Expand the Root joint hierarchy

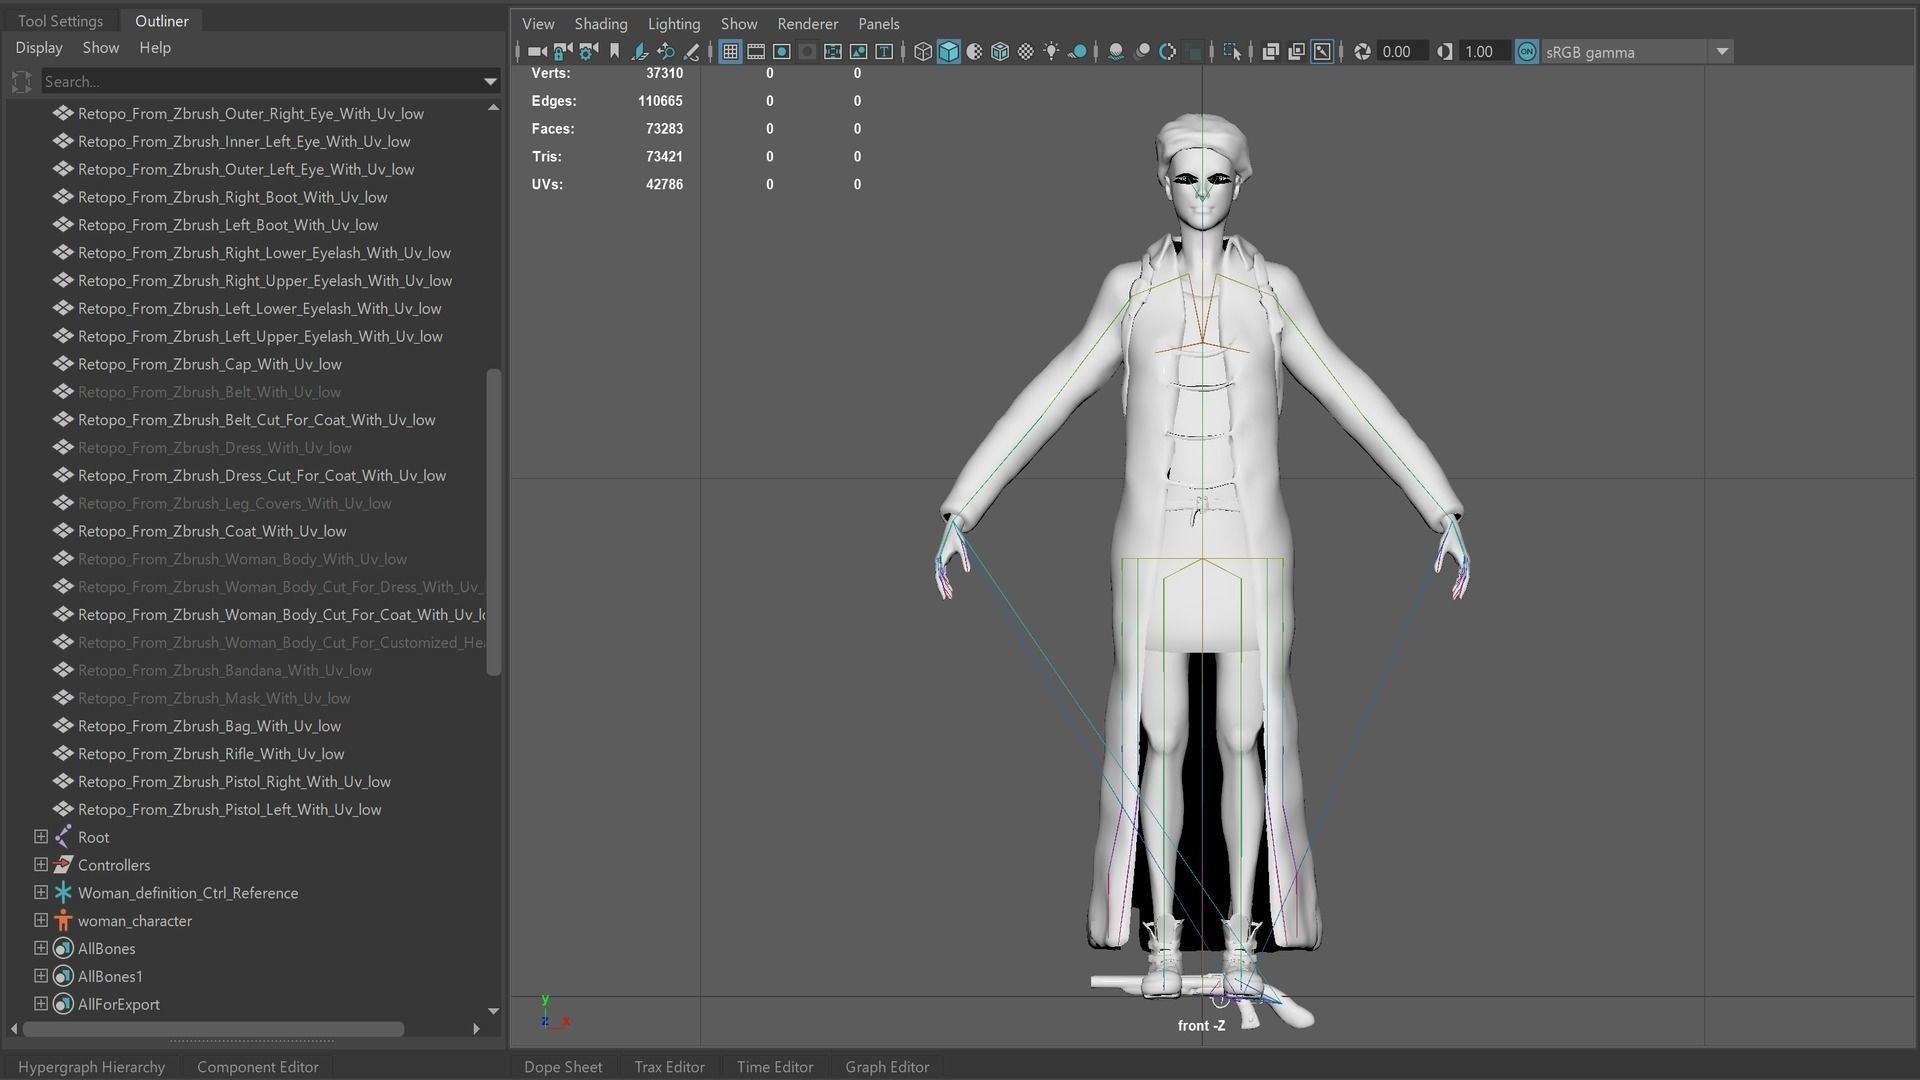coord(41,837)
